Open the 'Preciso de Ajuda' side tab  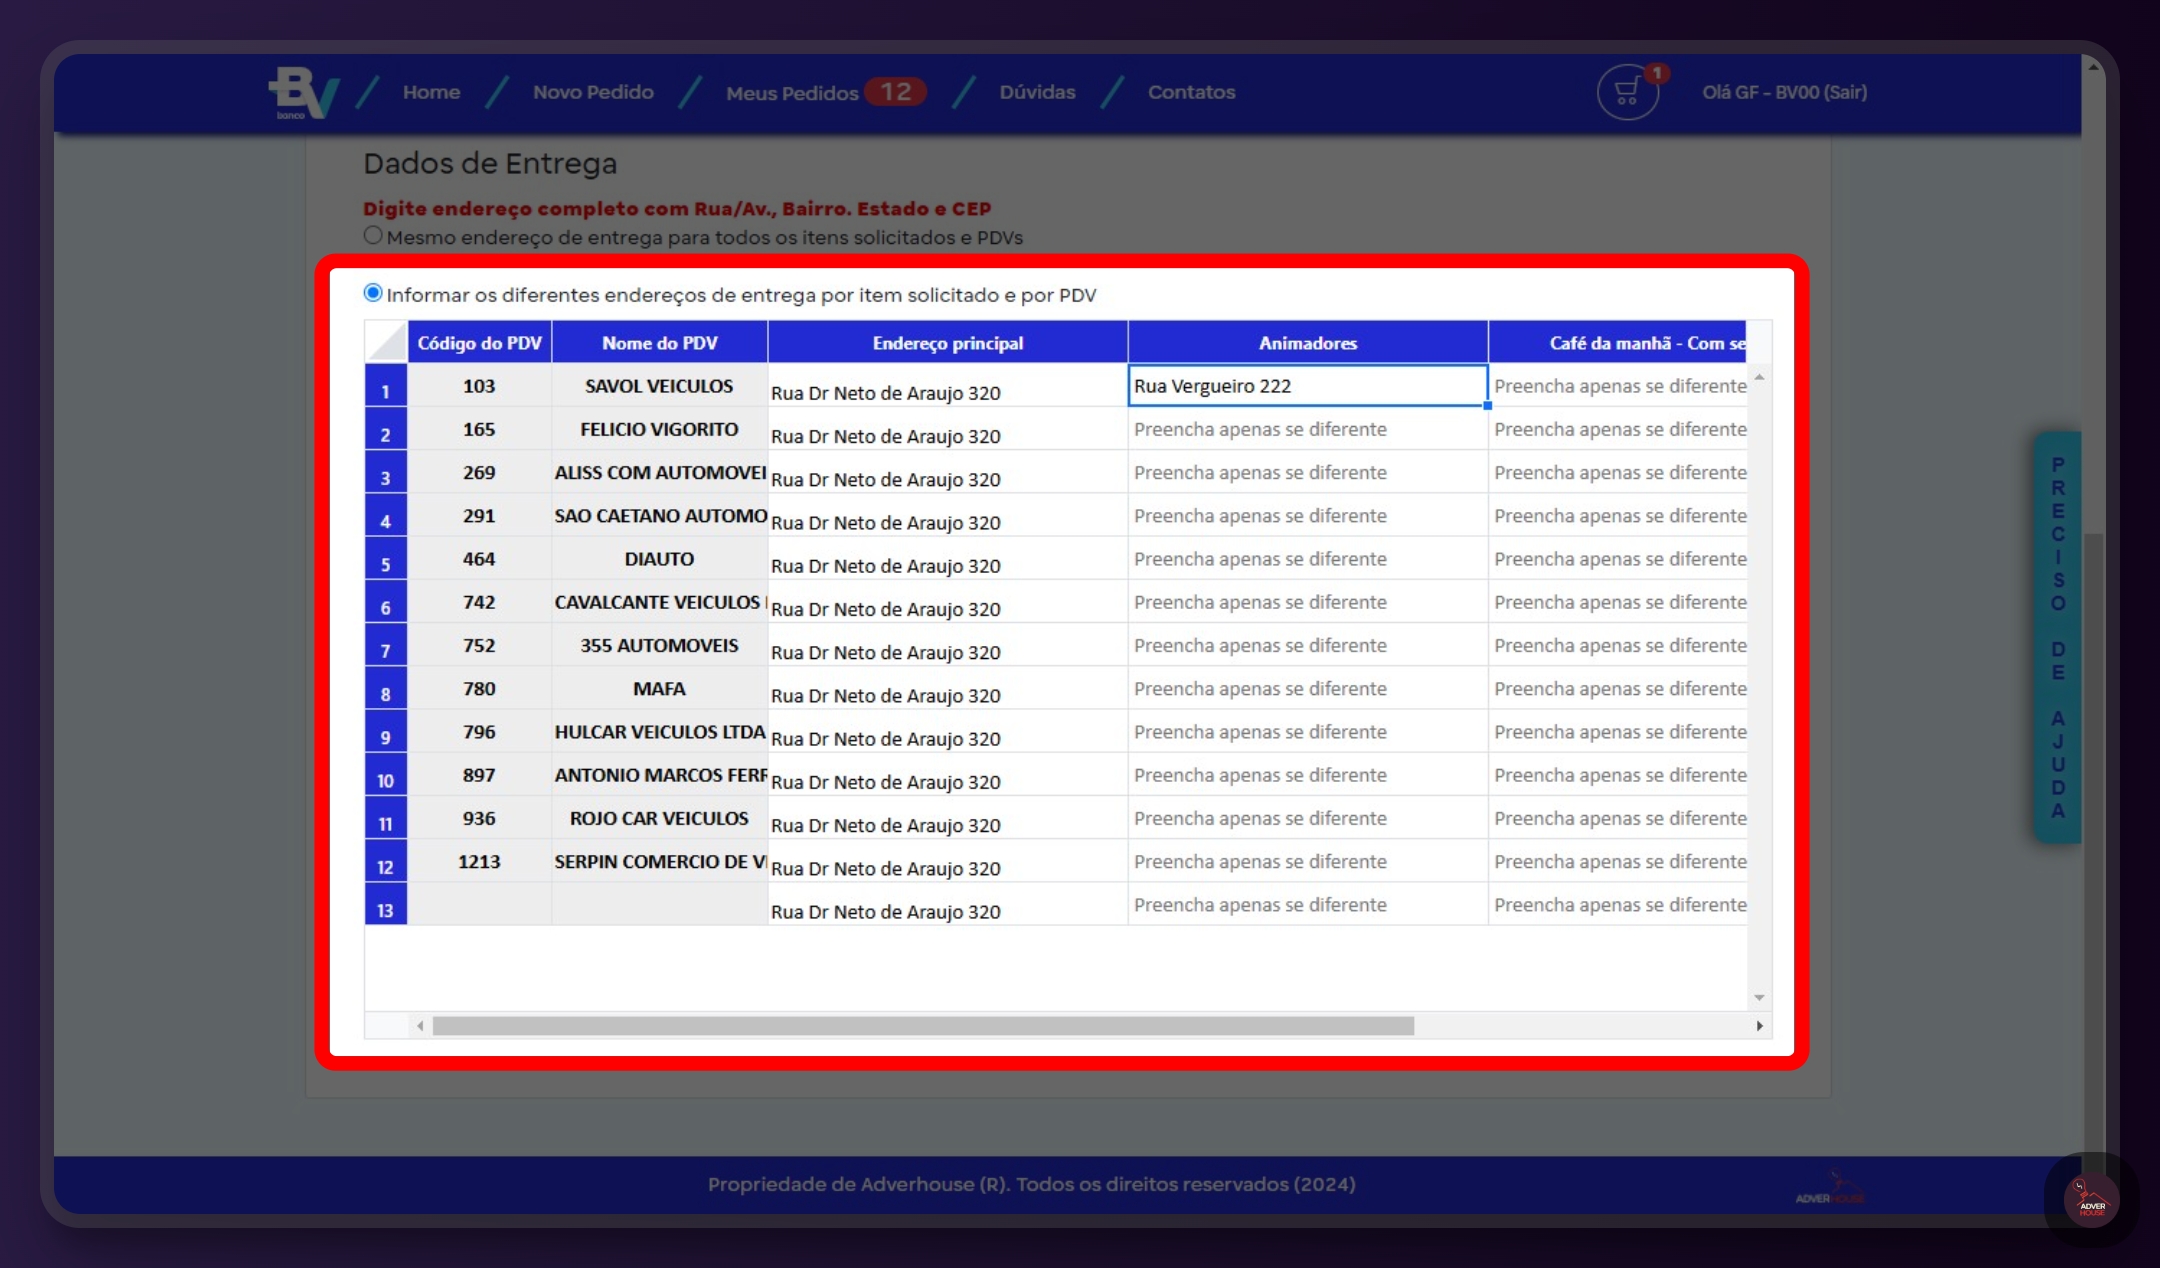click(x=2058, y=637)
